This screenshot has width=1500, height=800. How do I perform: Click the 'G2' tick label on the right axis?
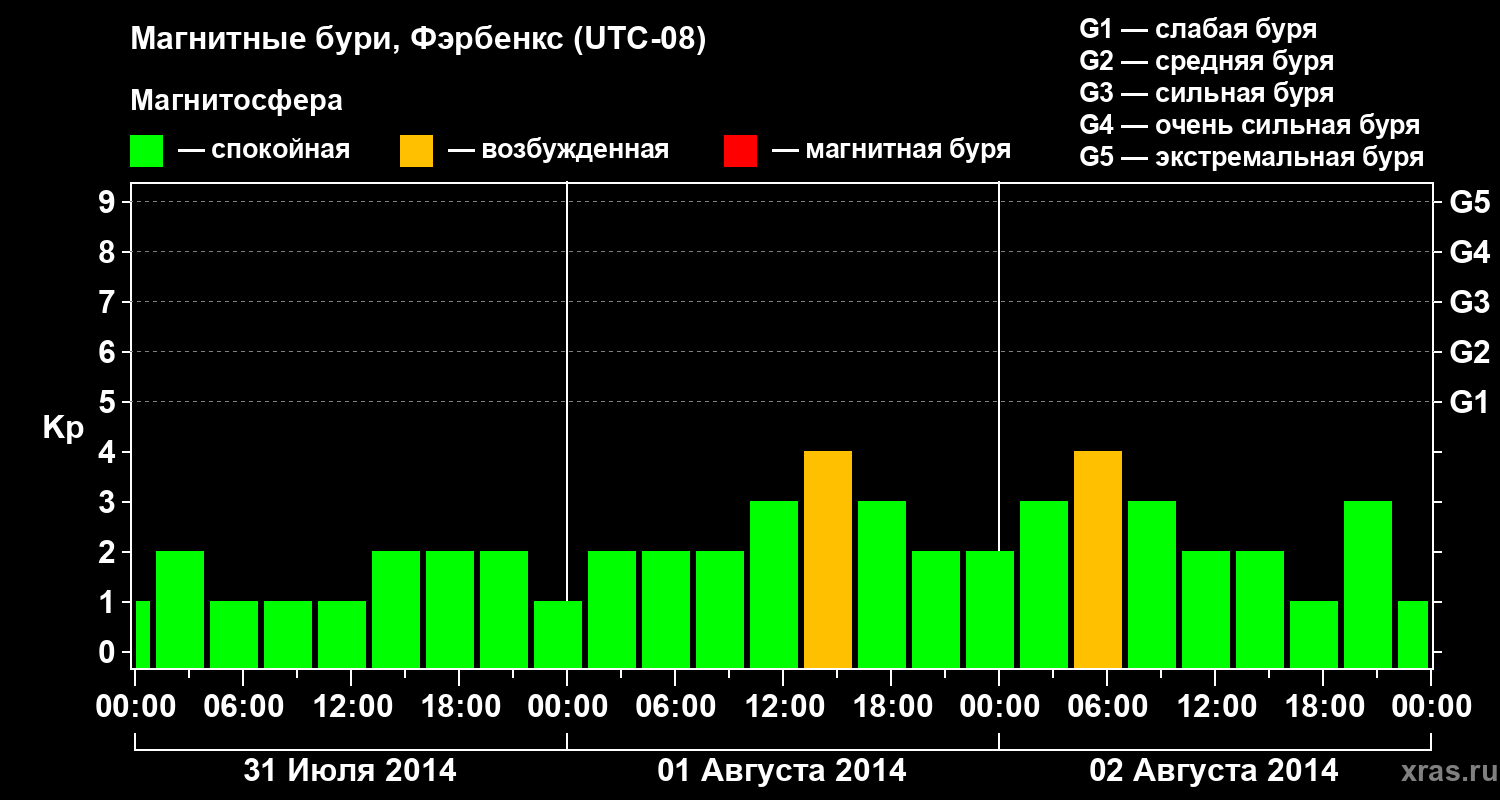point(1469,352)
